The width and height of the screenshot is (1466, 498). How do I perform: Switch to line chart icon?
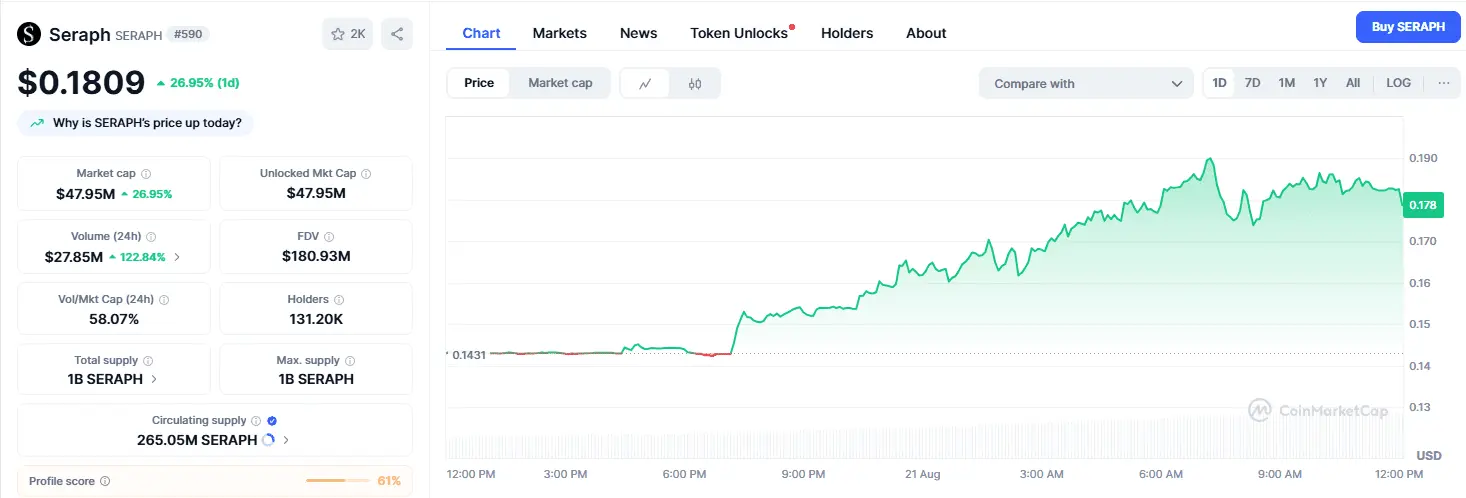pos(645,83)
